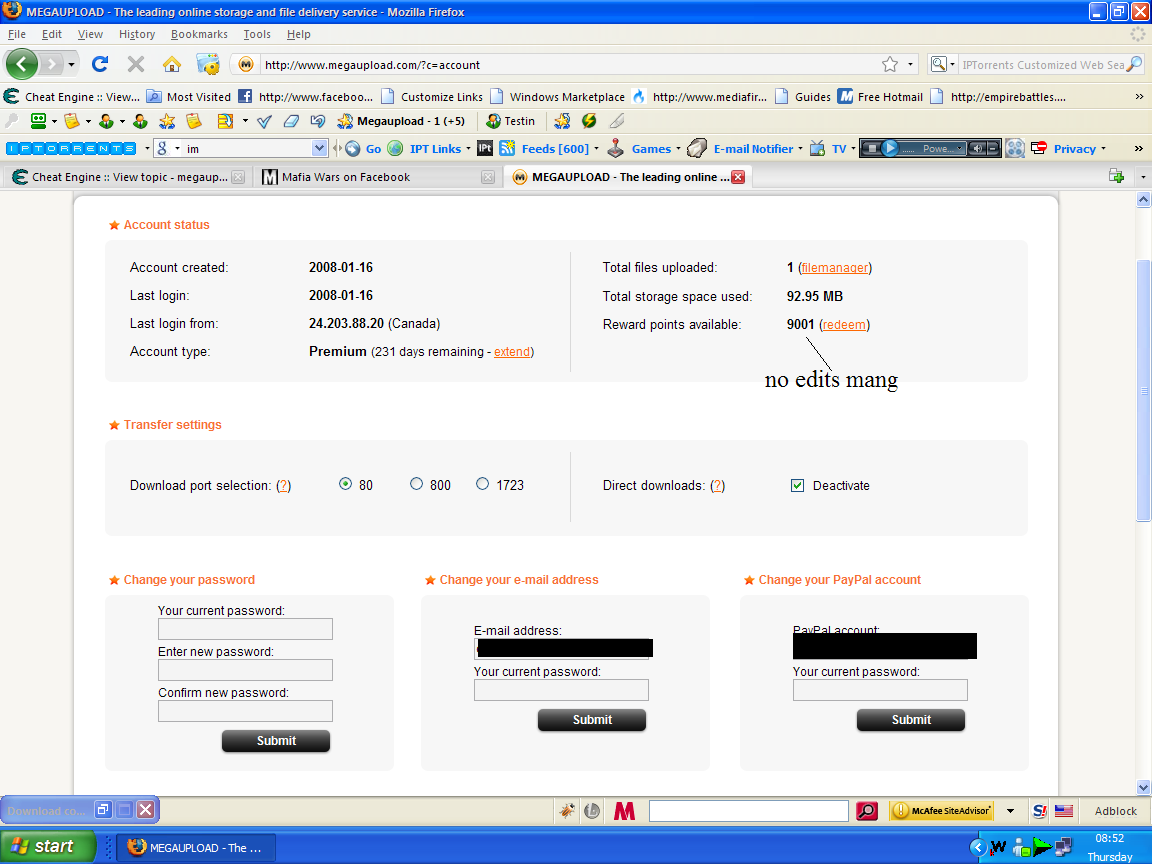
Task: Open the History menu
Action: coord(137,34)
